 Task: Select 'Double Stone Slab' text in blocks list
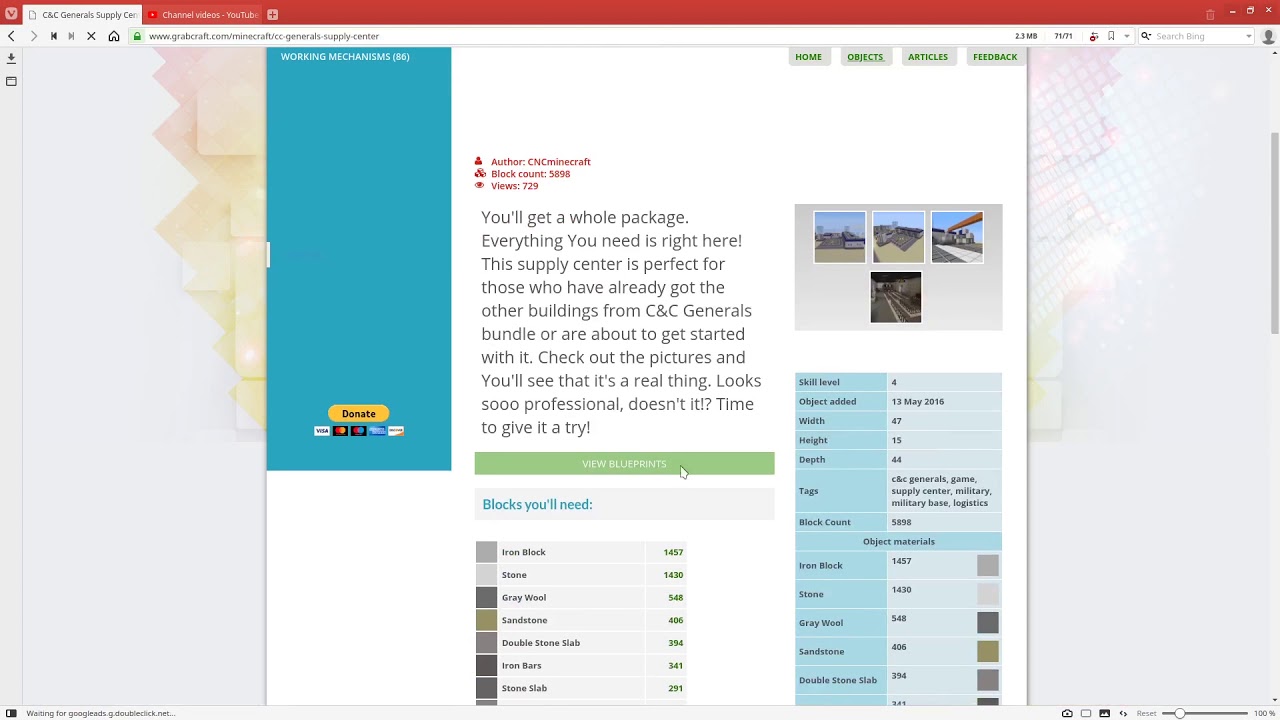[x=541, y=643]
